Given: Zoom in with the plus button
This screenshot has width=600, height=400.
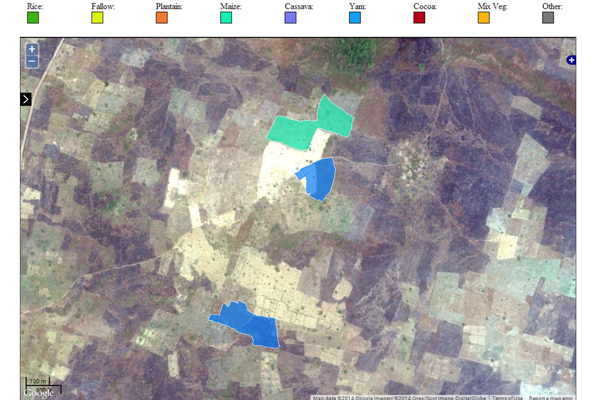Looking at the screenshot, I should click(32, 49).
